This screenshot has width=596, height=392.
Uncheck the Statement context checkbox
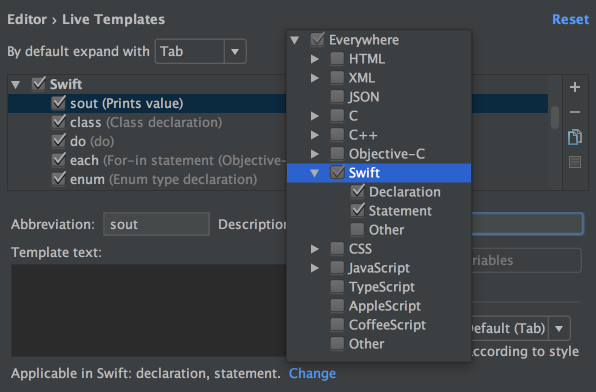[357, 211]
